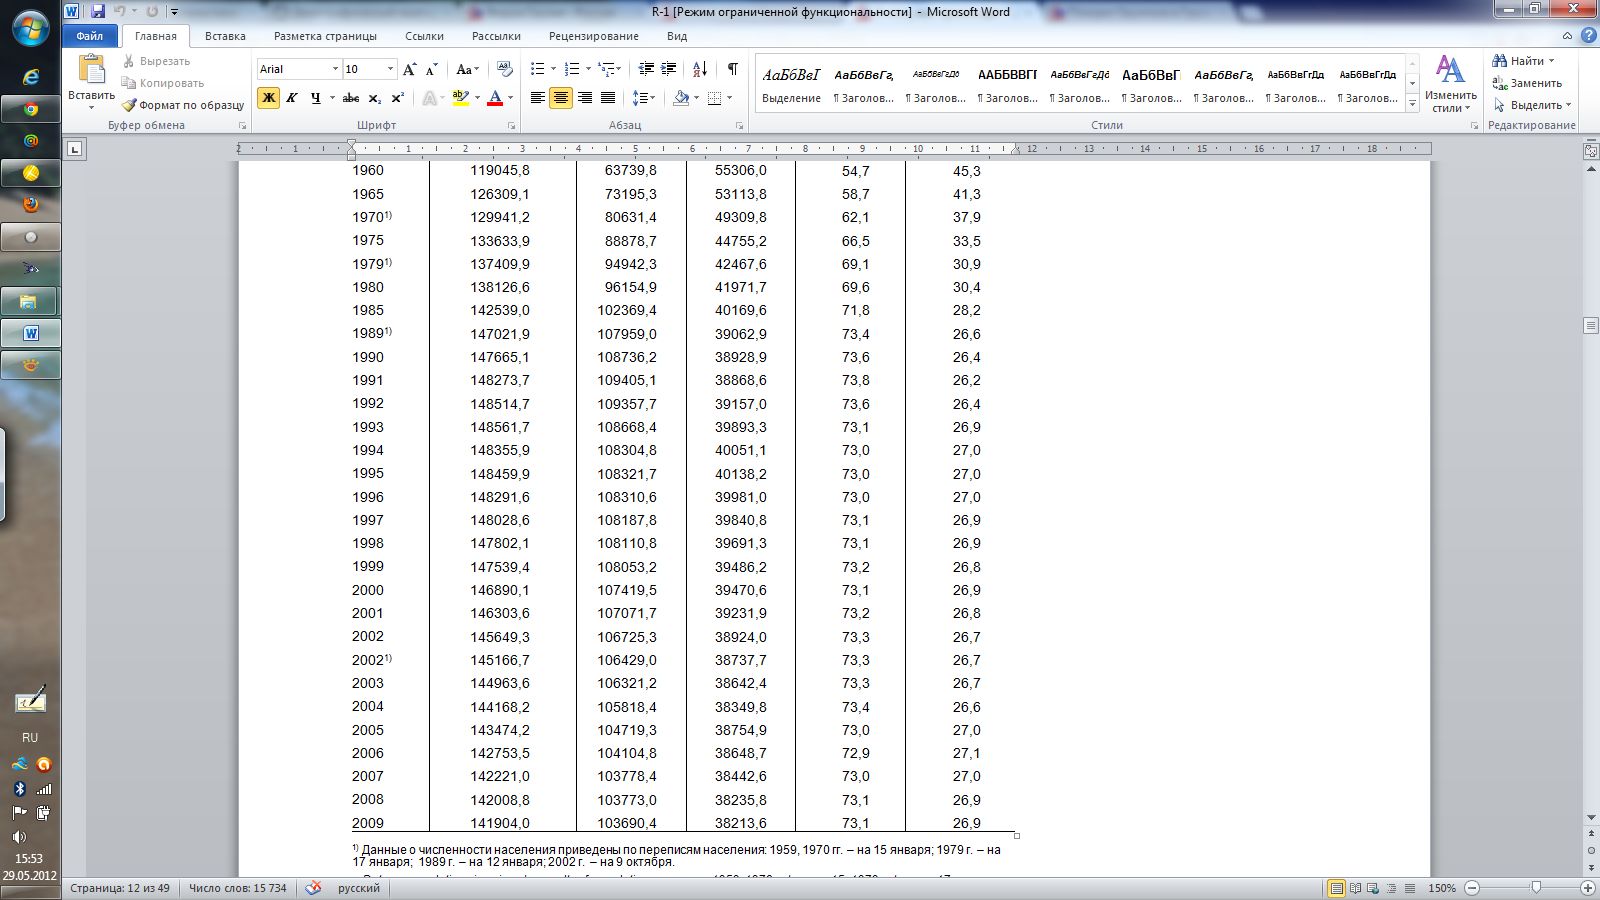
Task: Click the vertical scrollbar thumb
Action: (1591, 326)
